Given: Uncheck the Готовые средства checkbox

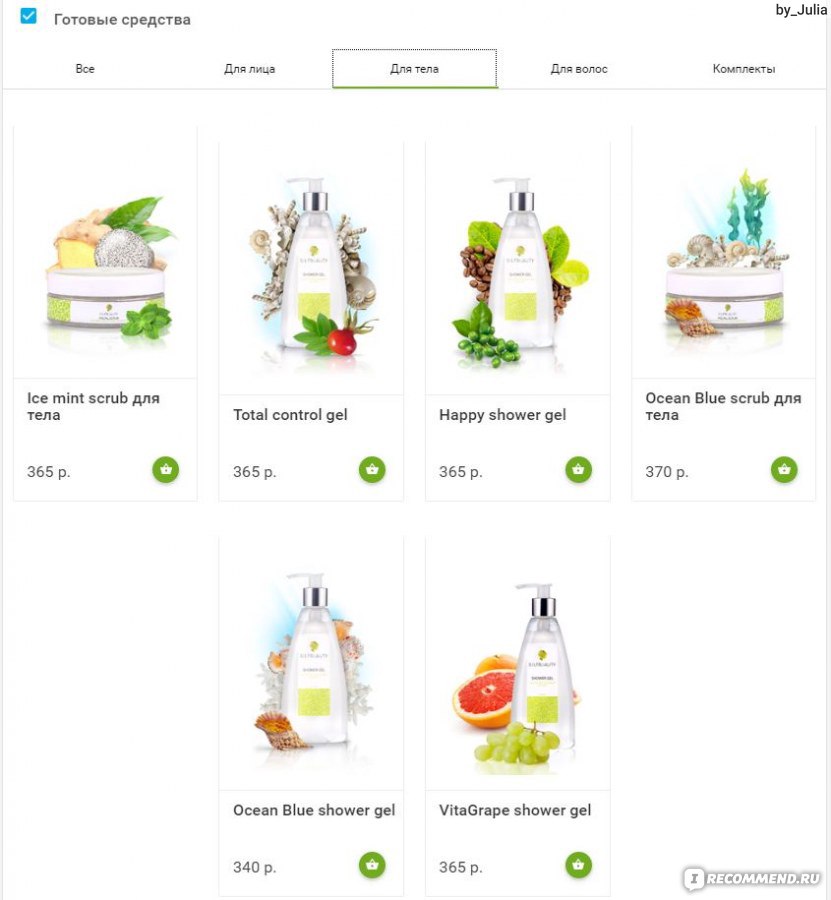Looking at the screenshot, I should (28, 16).
